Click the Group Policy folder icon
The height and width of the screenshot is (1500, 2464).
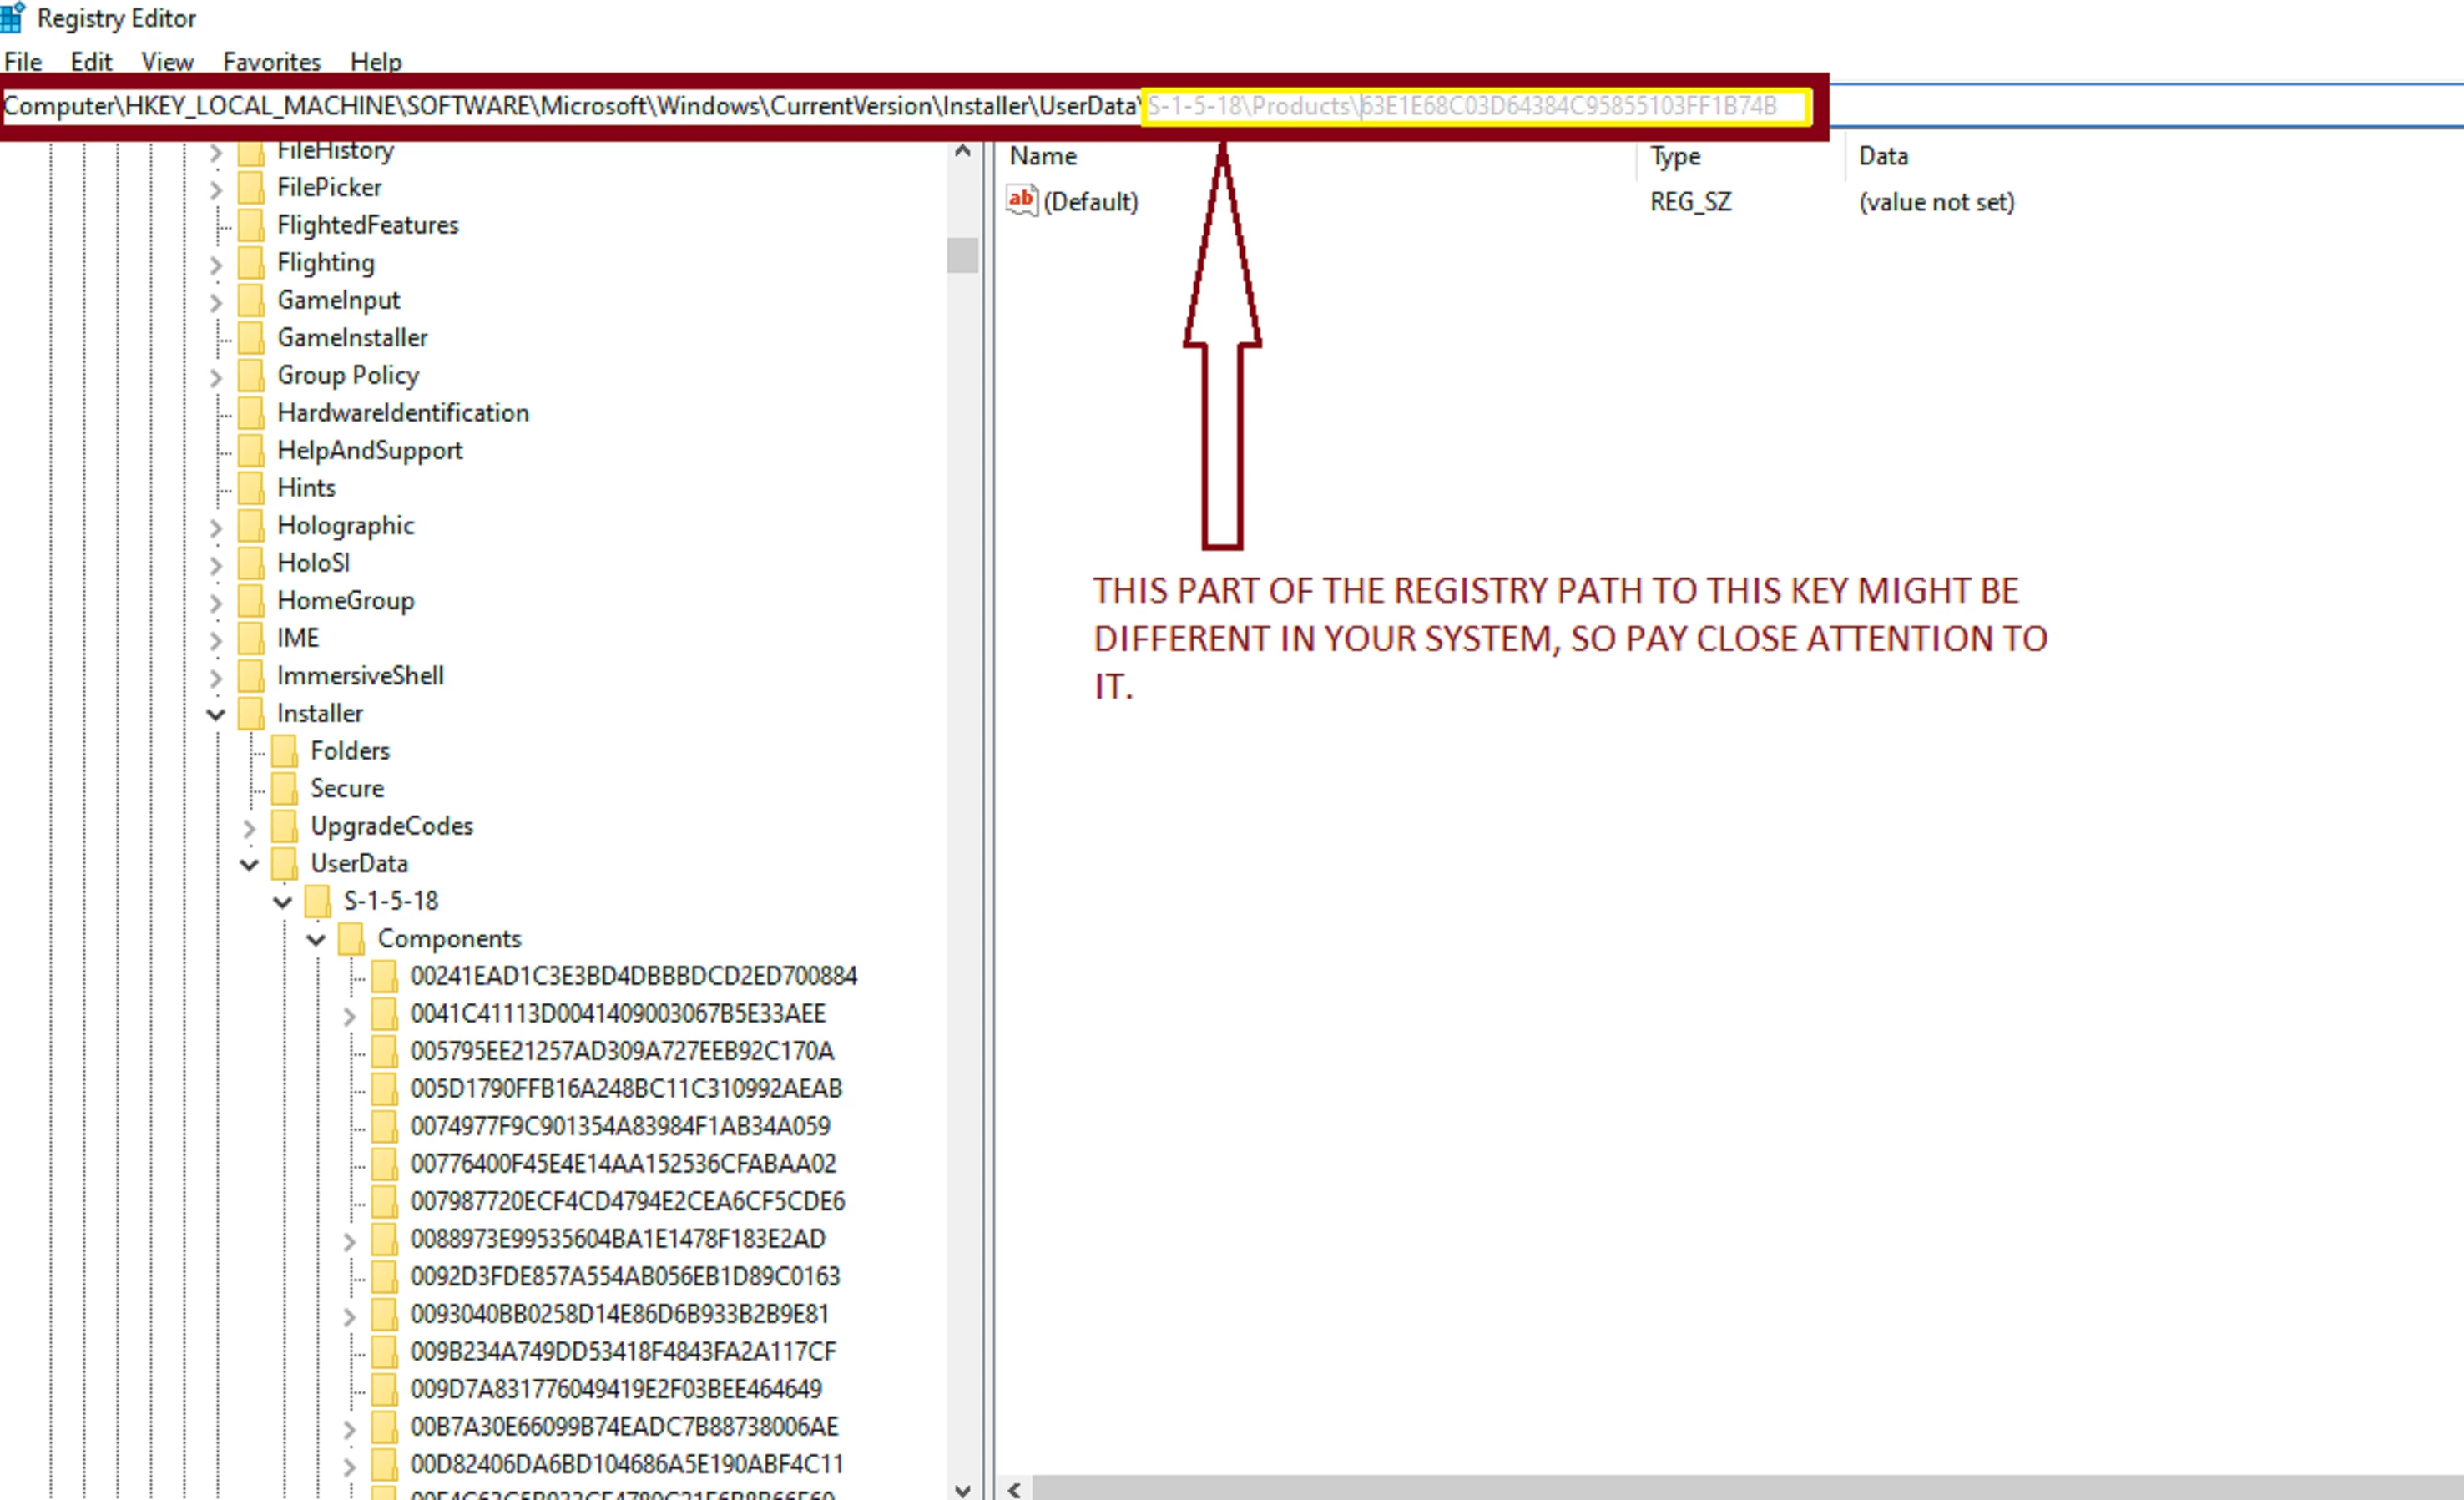pos(251,375)
